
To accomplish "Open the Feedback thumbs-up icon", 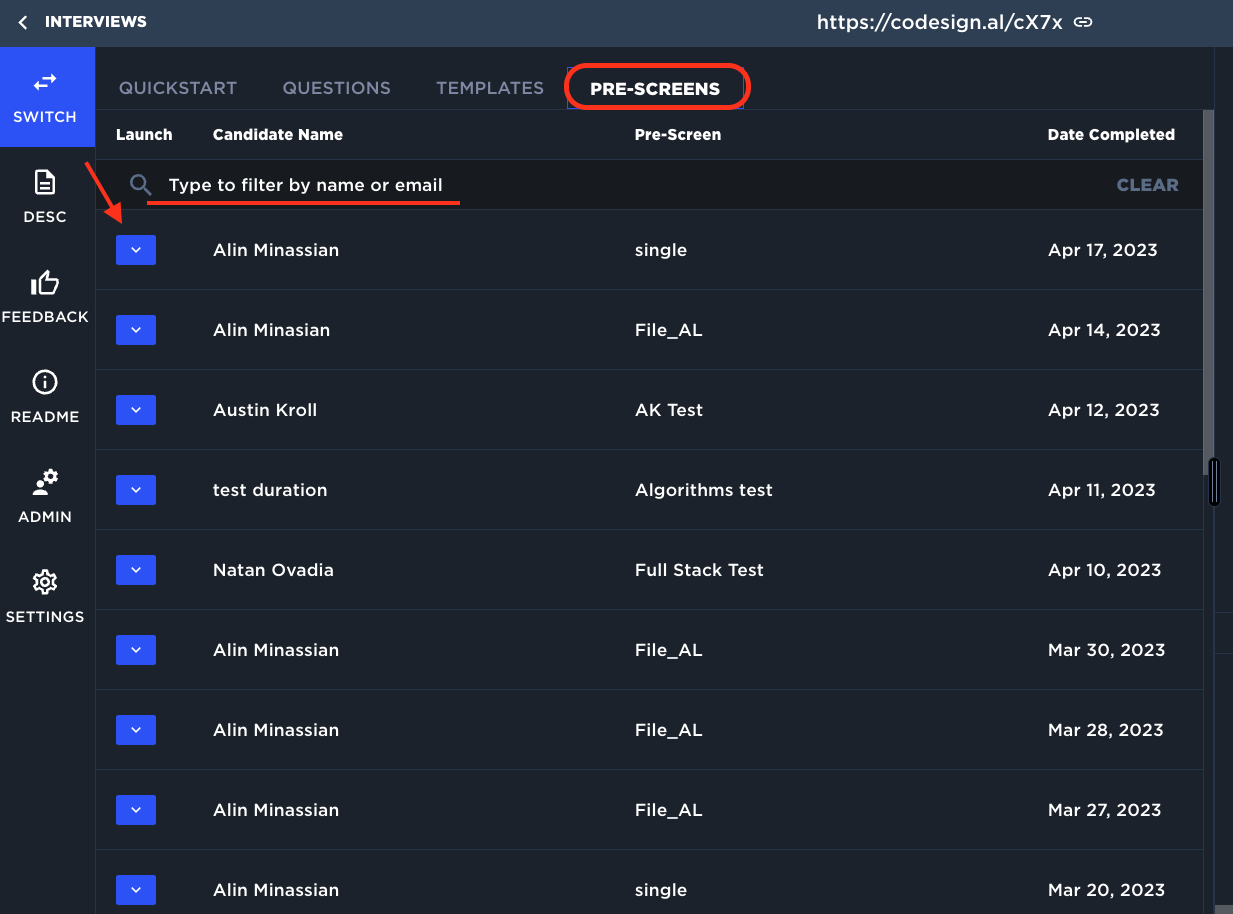I will click(45, 283).
